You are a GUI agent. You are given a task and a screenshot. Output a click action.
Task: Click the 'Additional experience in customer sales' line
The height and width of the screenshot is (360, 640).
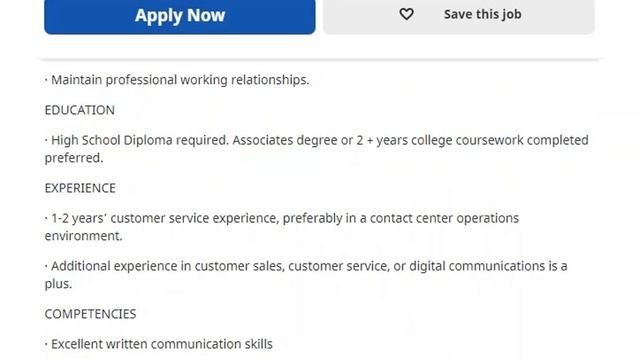click(x=164, y=266)
